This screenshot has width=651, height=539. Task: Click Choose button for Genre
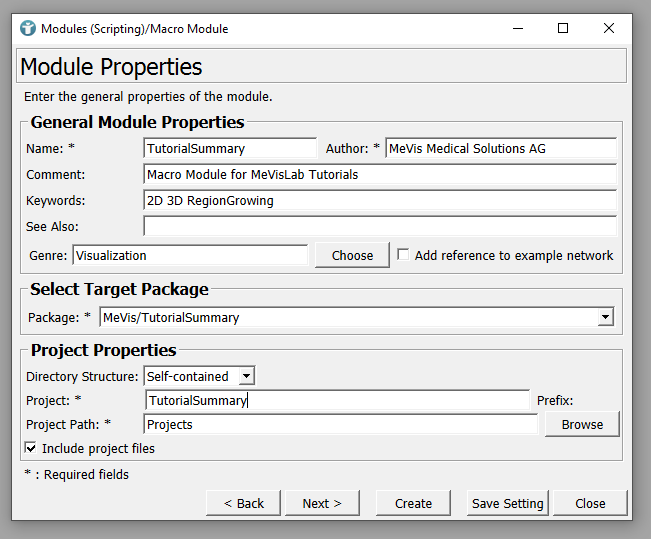tap(352, 255)
